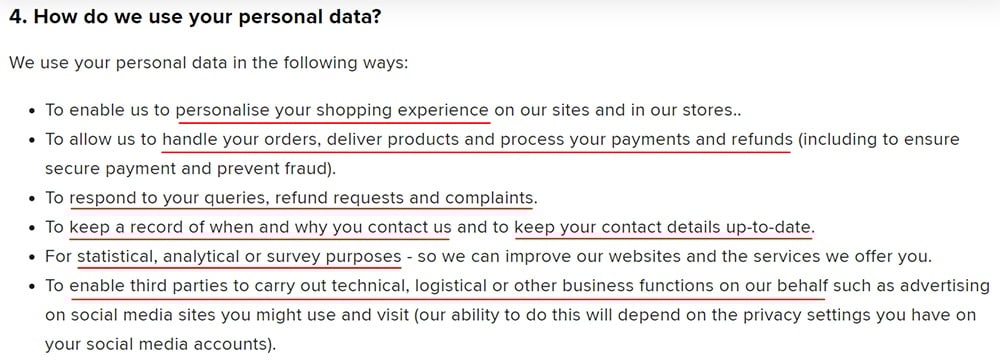
Task: Click 'refund requests and complaints' text
Action: pos(404,198)
